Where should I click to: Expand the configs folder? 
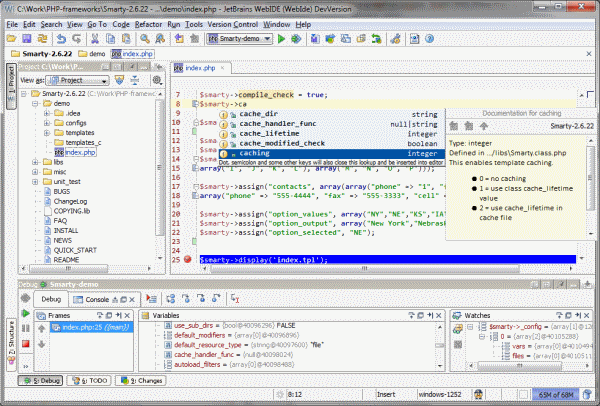(x=47, y=123)
